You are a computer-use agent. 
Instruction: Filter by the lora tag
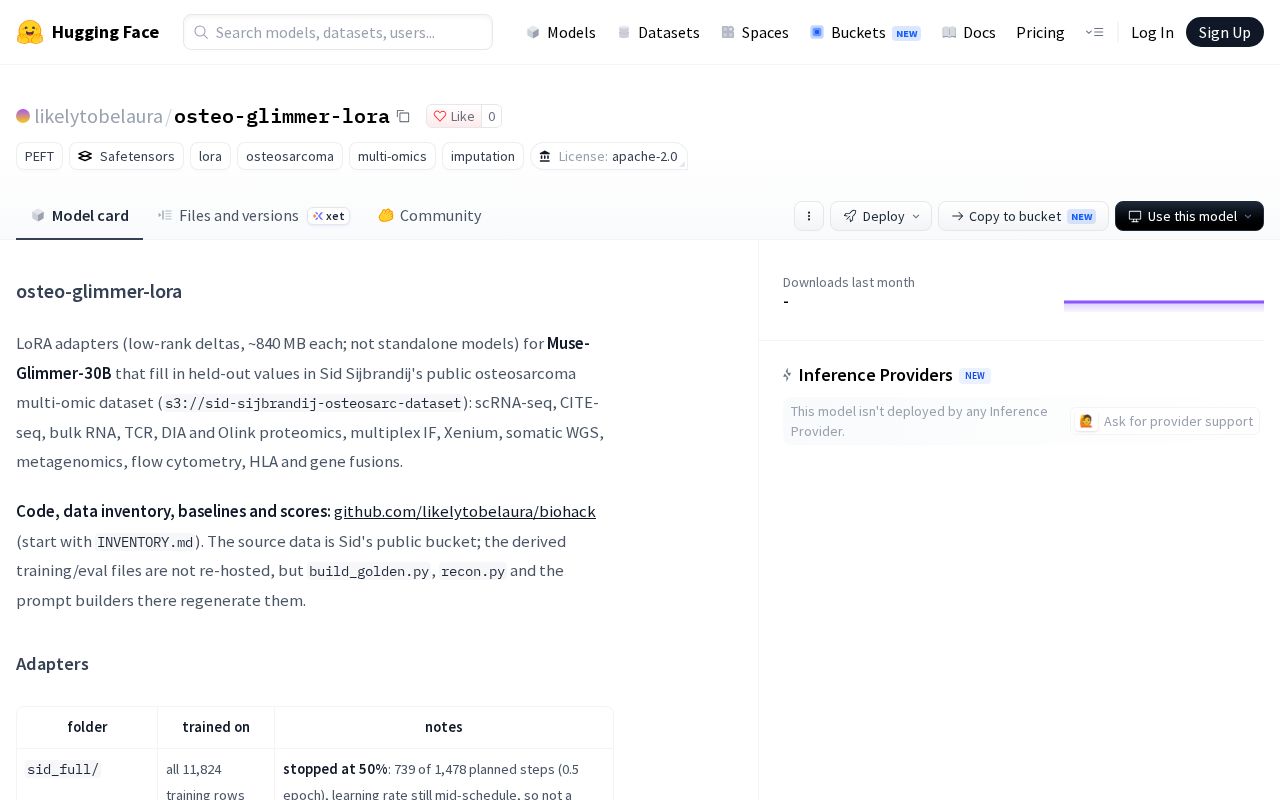[210, 156]
